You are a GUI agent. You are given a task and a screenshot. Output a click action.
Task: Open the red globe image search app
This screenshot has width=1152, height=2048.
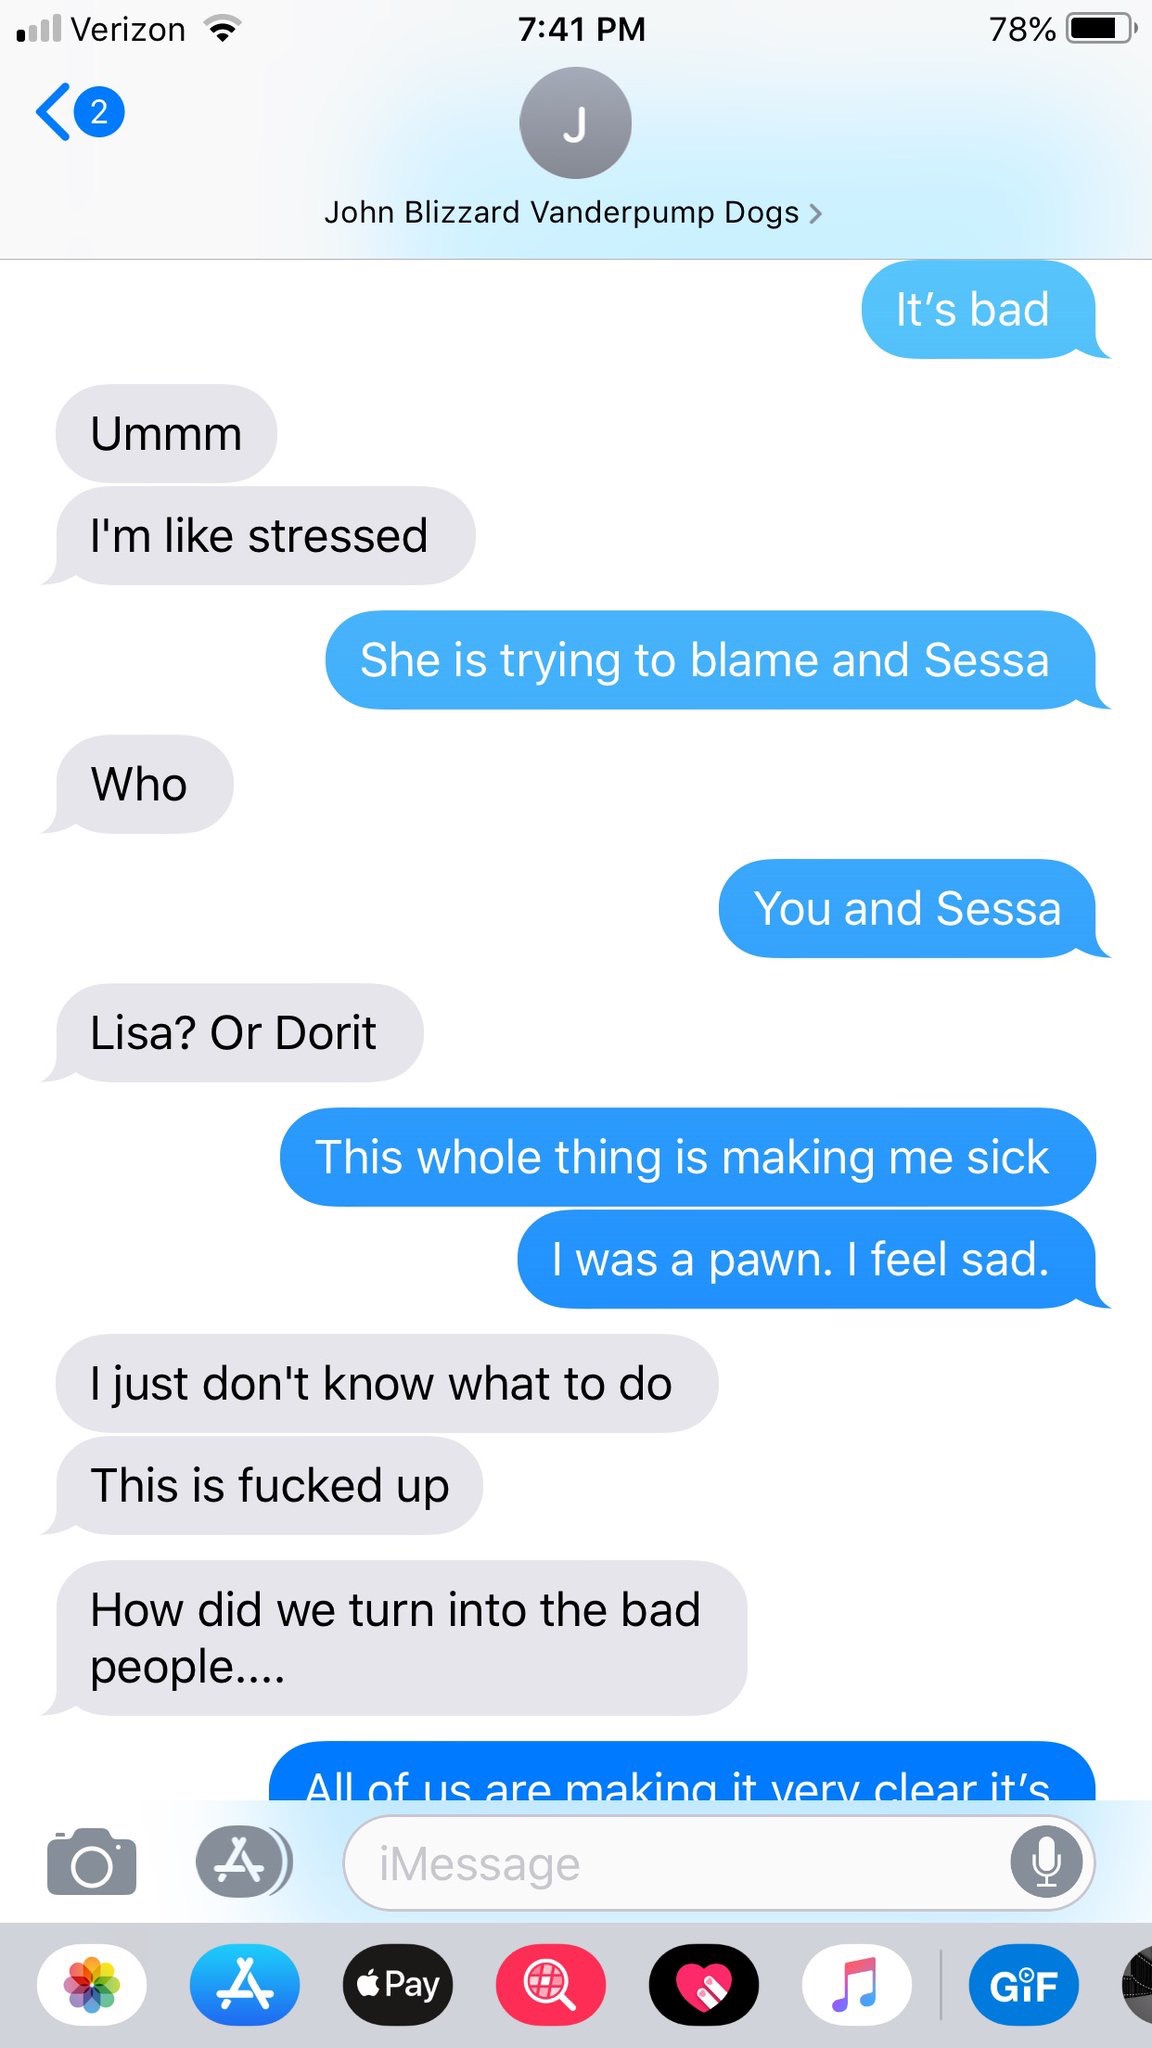click(551, 1985)
